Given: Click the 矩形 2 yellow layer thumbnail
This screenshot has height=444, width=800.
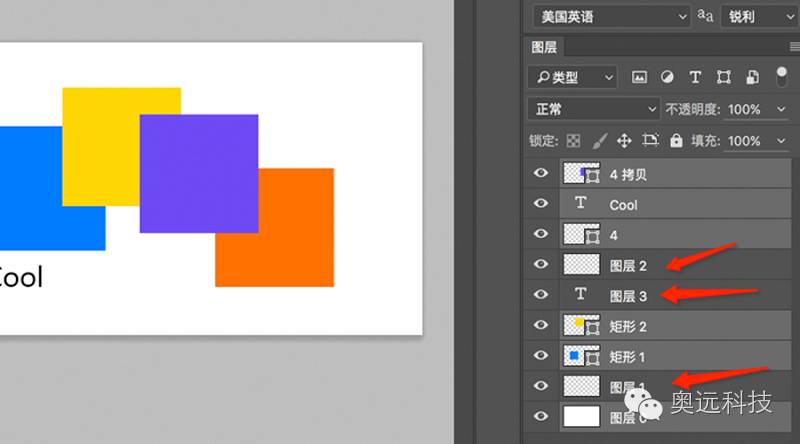Looking at the screenshot, I should (x=581, y=325).
